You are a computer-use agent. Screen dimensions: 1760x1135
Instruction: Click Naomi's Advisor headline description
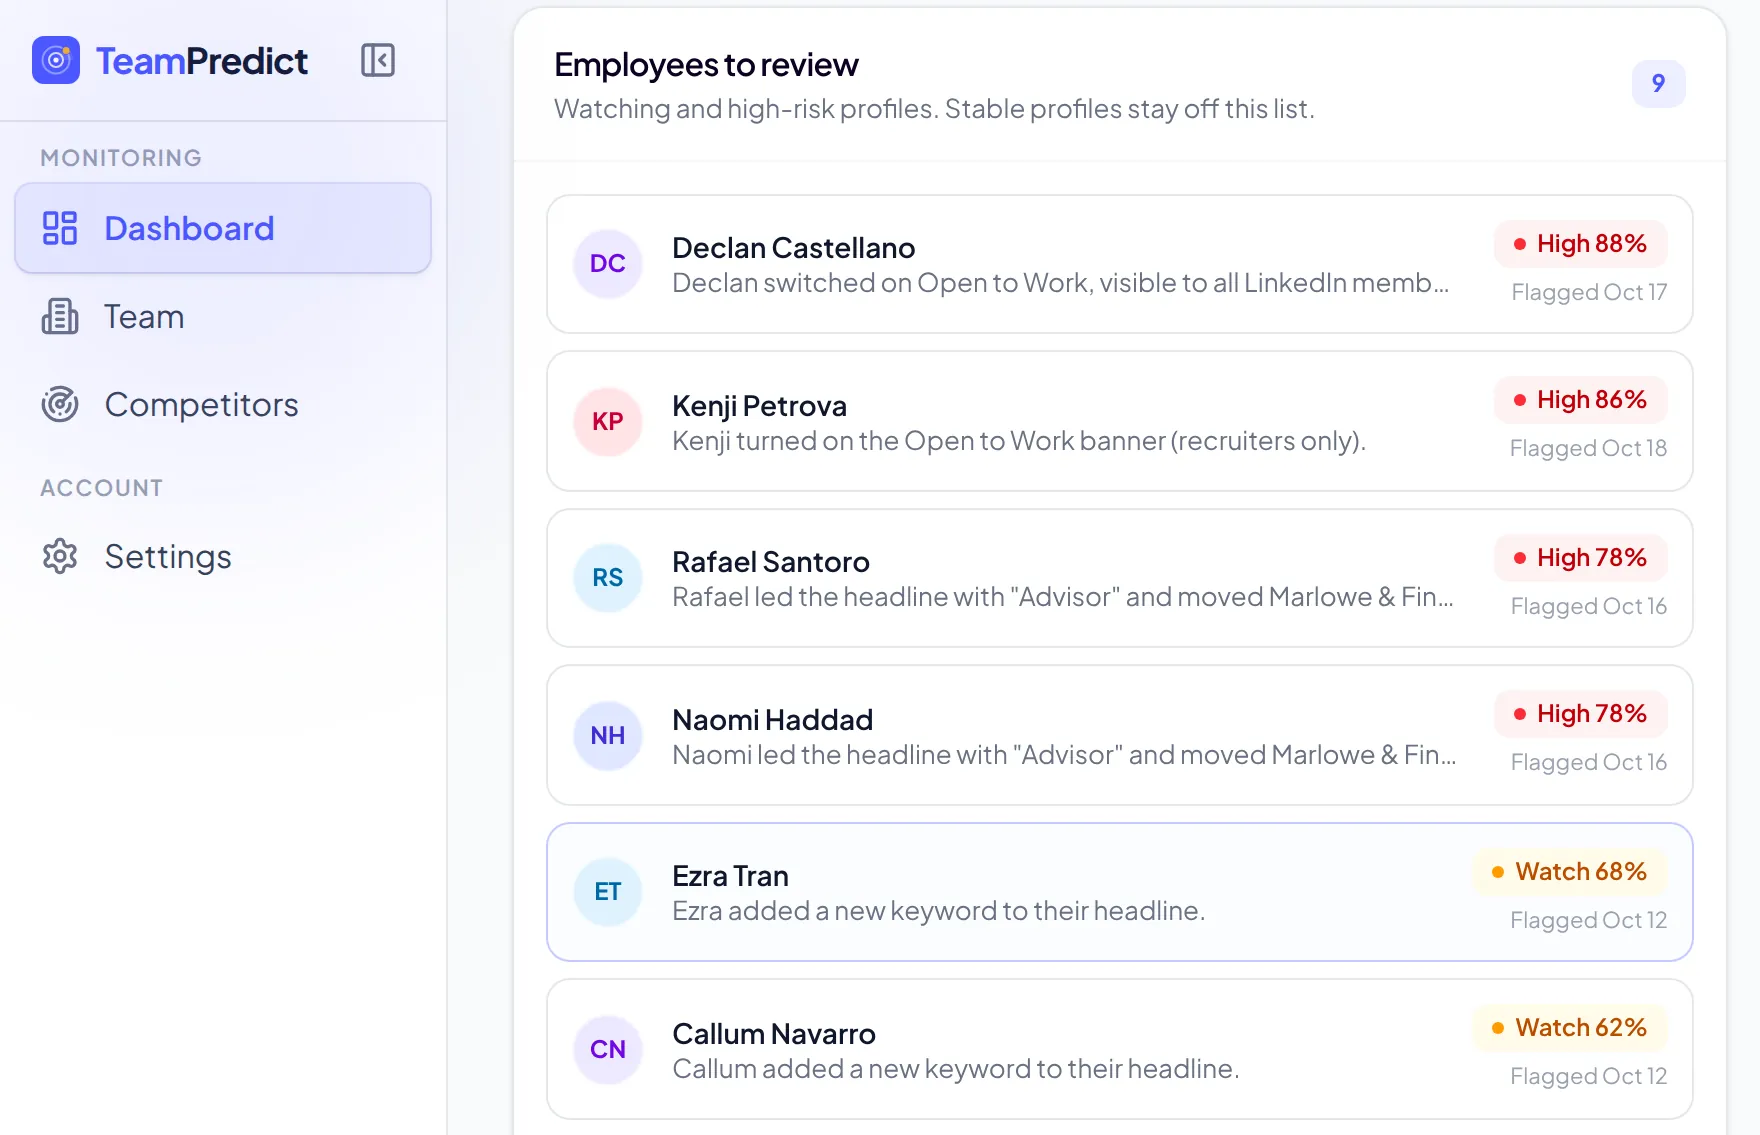pyautogui.click(x=1064, y=755)
